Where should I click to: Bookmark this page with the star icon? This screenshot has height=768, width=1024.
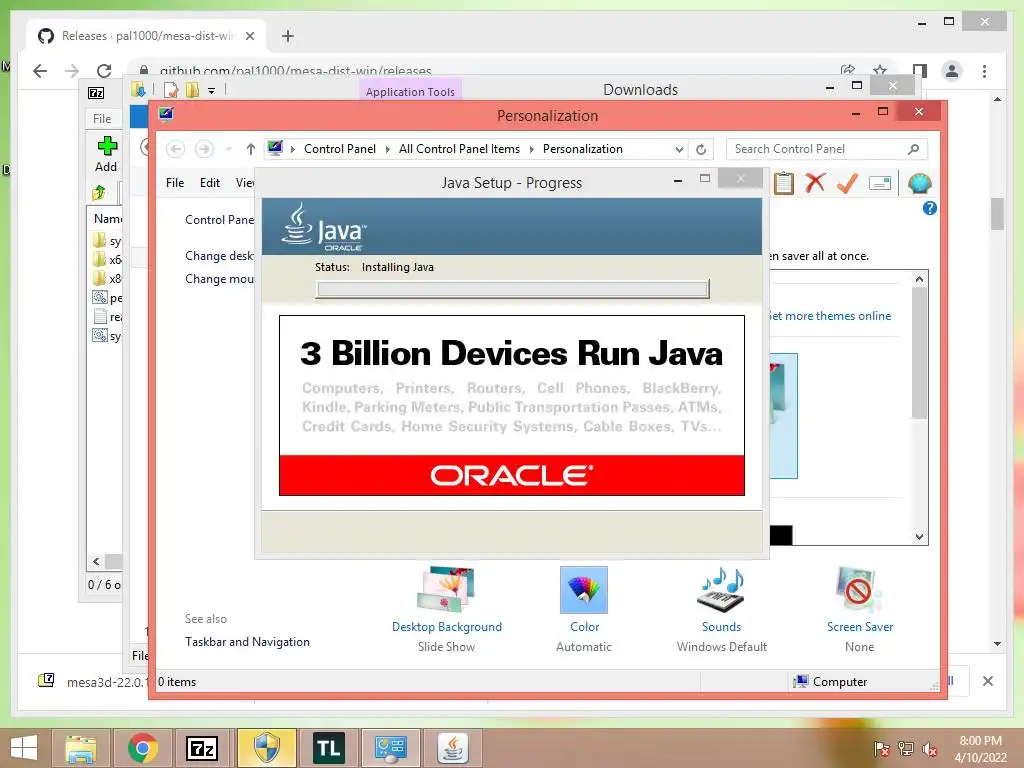880,70
